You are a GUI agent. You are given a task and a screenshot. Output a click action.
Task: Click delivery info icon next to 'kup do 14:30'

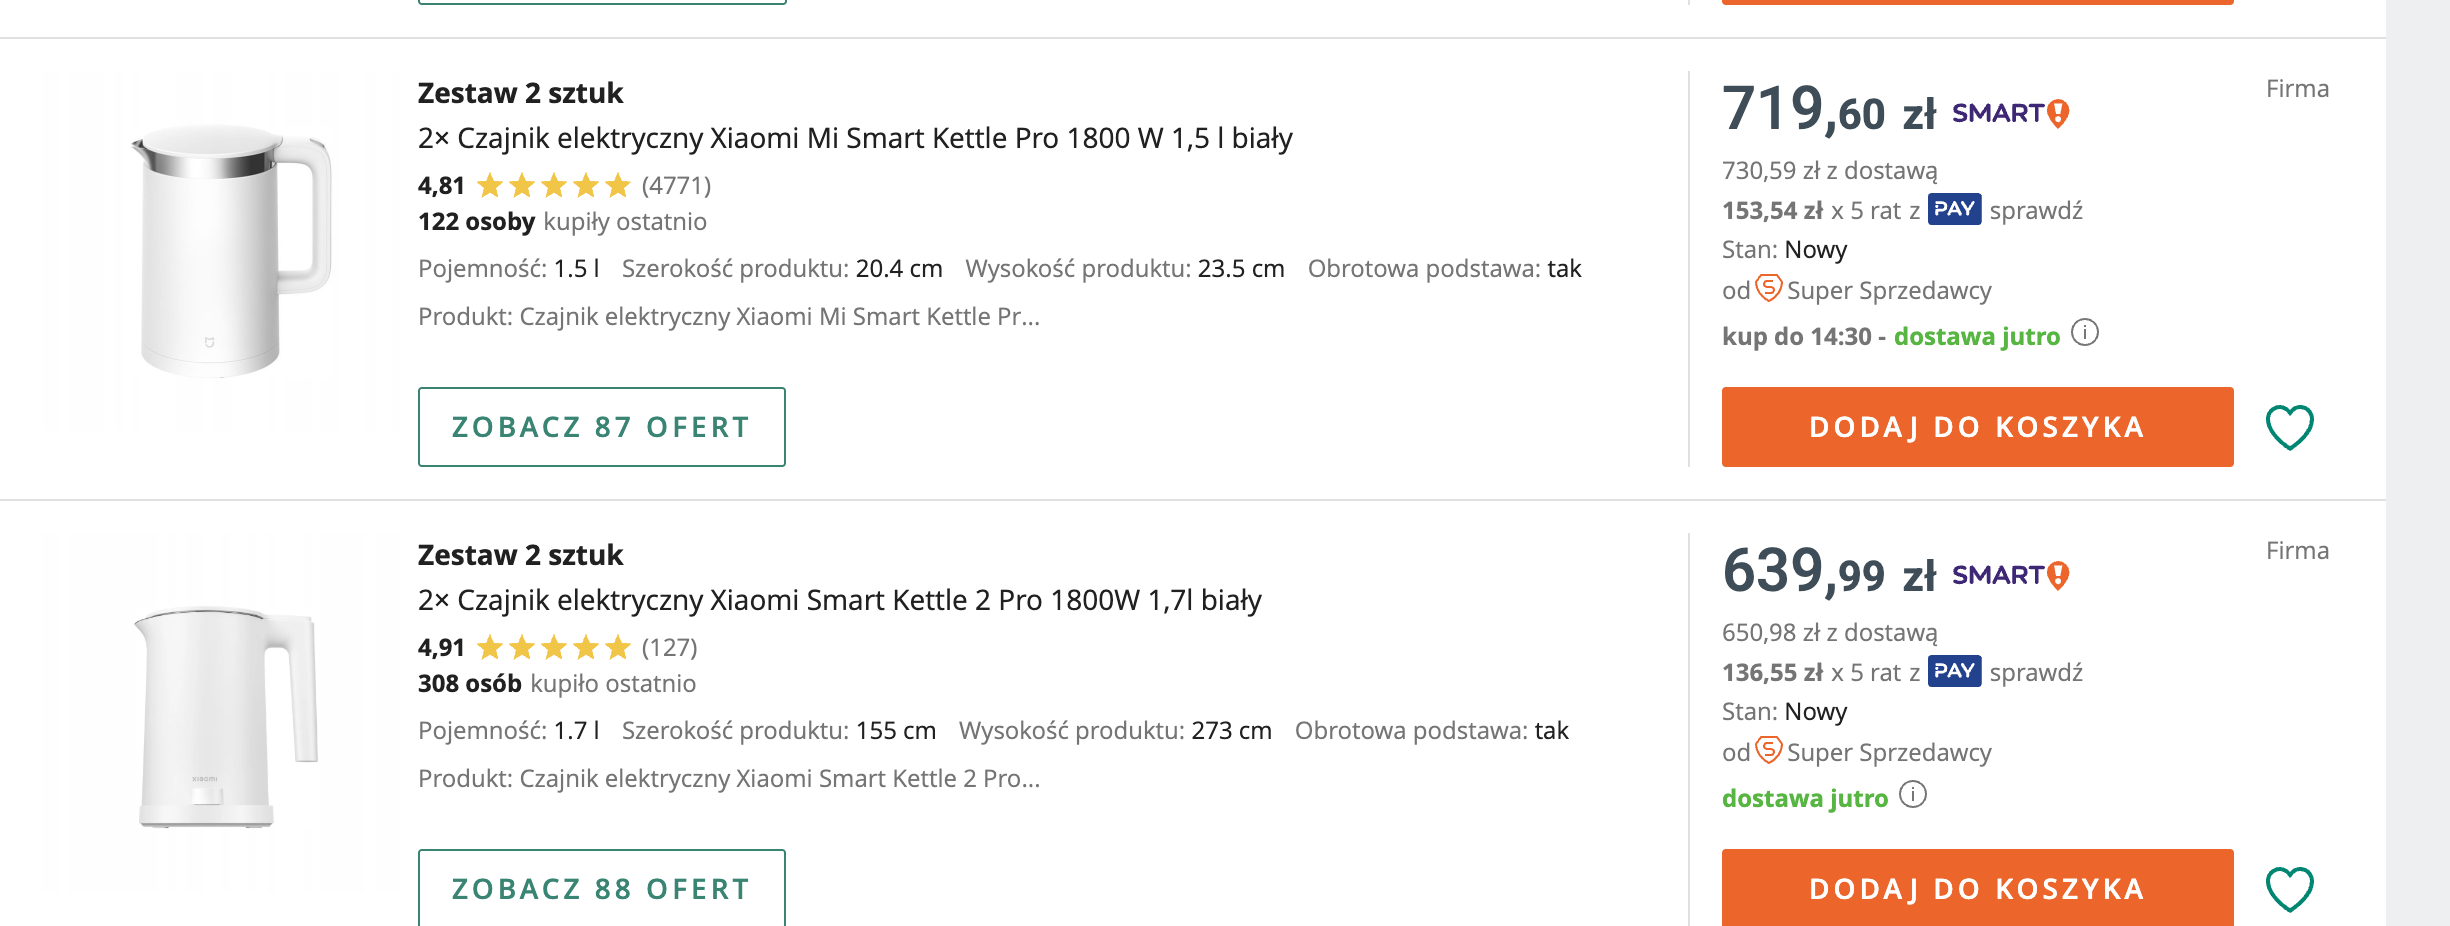[x=2085, y=333]
